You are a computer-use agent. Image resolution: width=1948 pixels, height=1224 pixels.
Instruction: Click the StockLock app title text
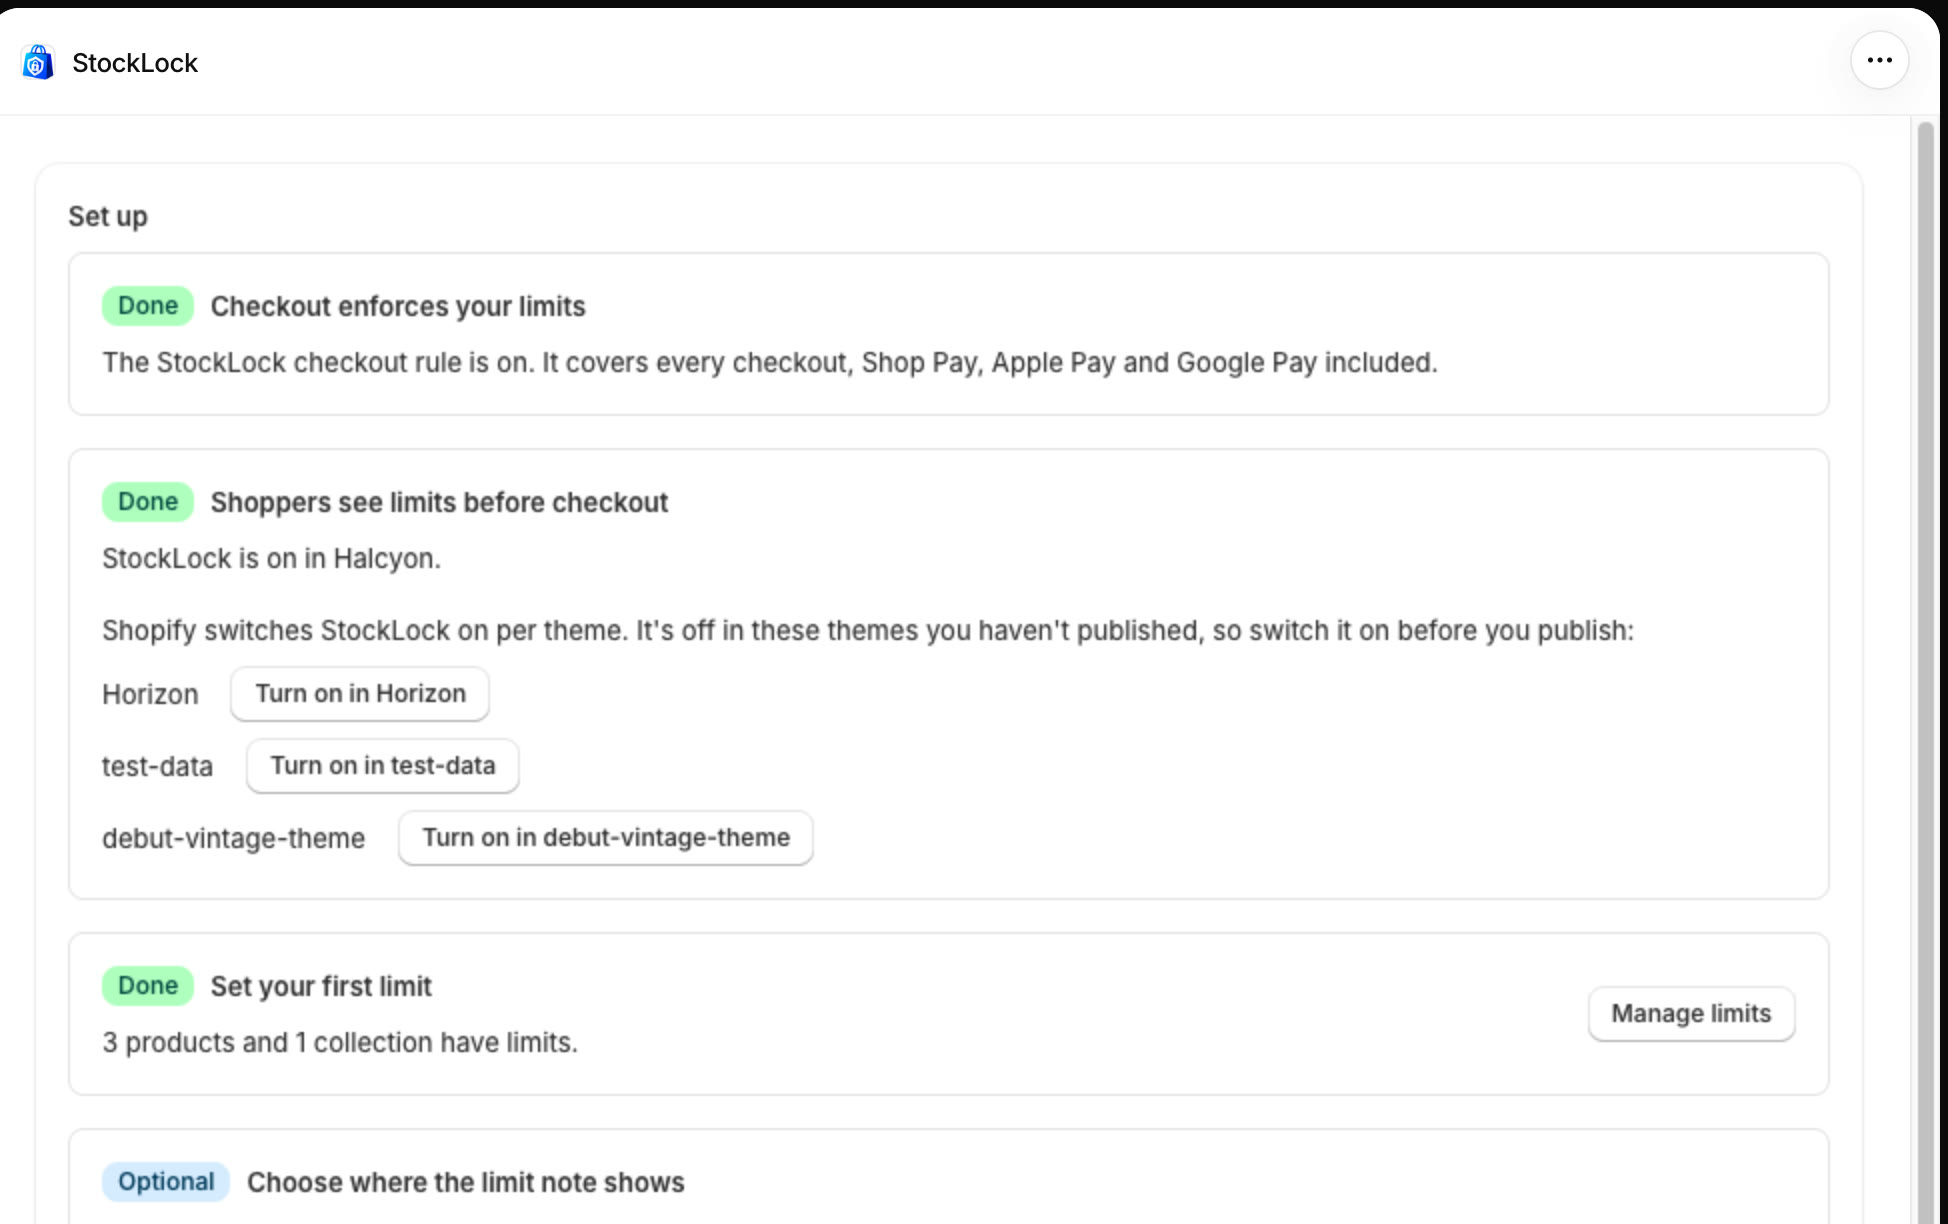(x=135, y=63)
